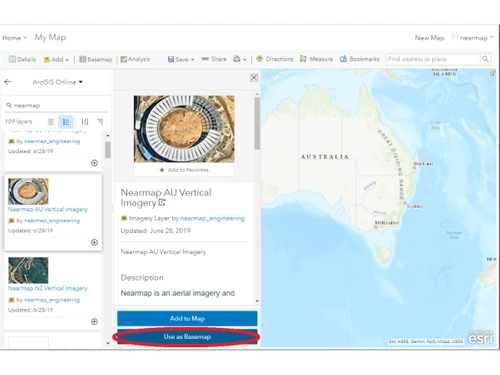Click the Nearmap AU Vertical Imagery list thumbnail

click(28, 191)
